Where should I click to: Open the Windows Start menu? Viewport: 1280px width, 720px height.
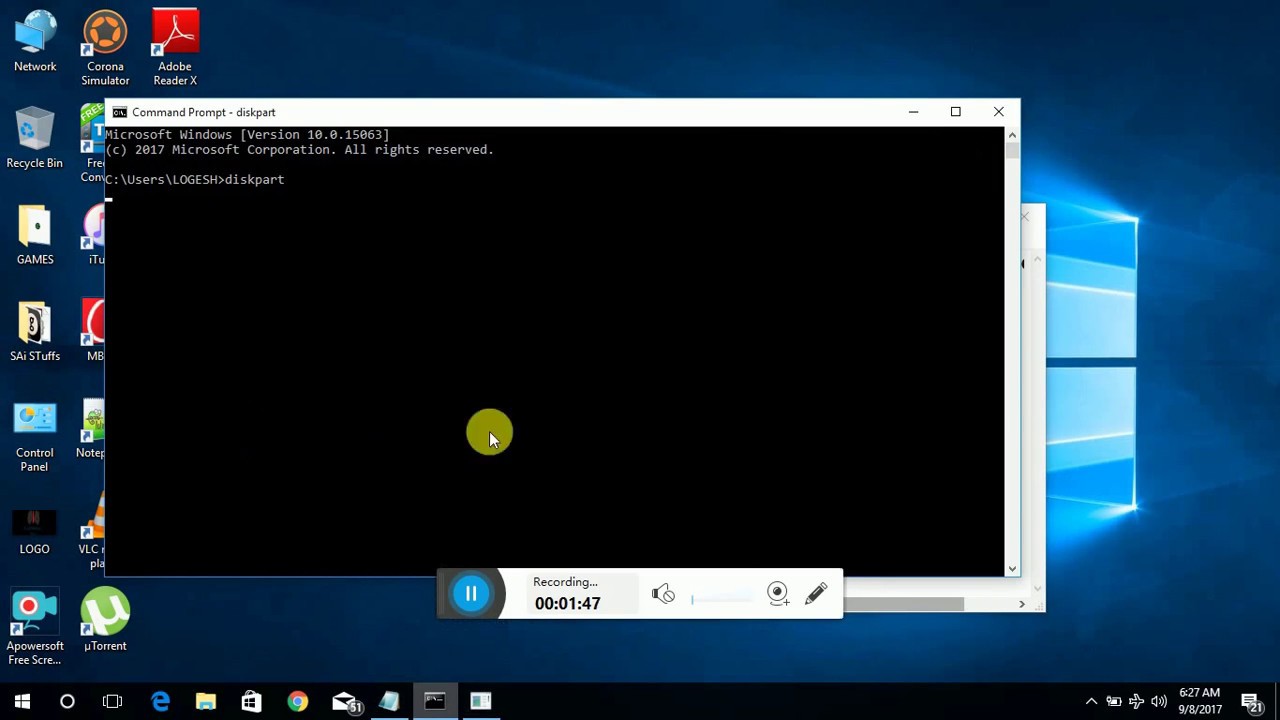pyautogui.click(x=22, y=701)
